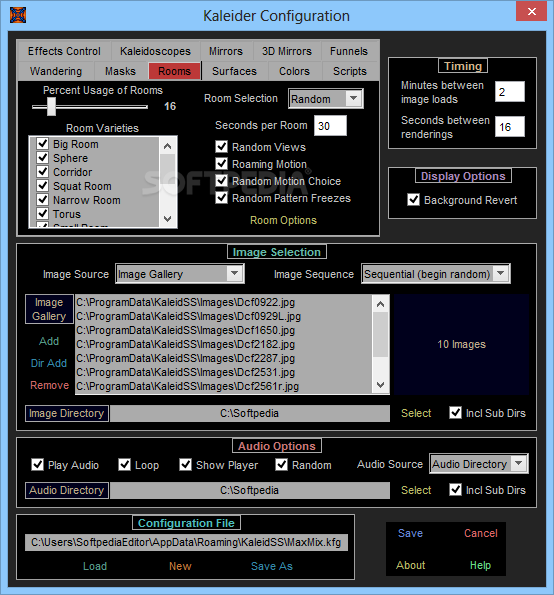The image size is (554, 595).
Task: Click Room Varieties list scroll up arrow
Action: click(x=167, y=146)
